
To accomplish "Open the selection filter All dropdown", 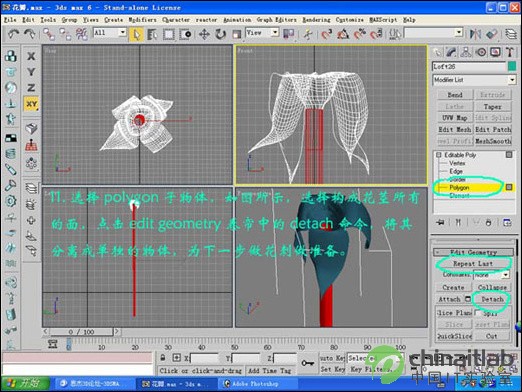I will click(109, 33).
